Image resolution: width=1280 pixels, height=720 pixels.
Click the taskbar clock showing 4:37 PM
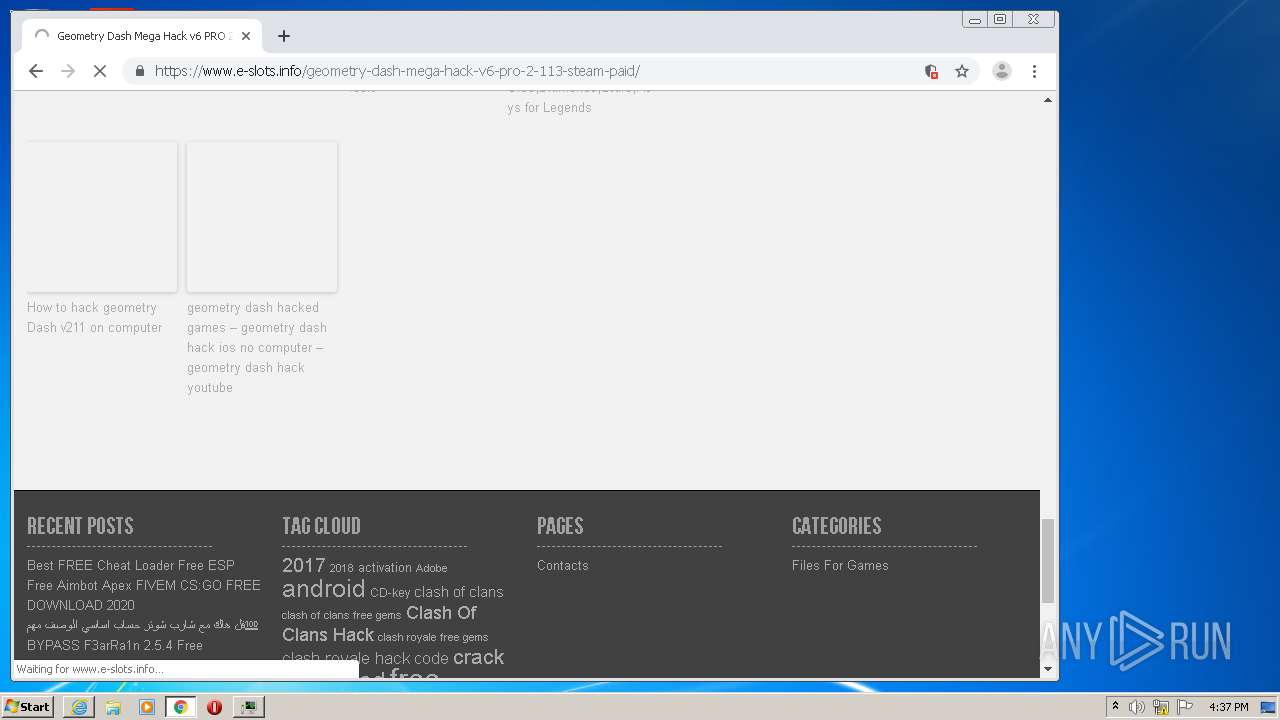(x=1228, y=707)
